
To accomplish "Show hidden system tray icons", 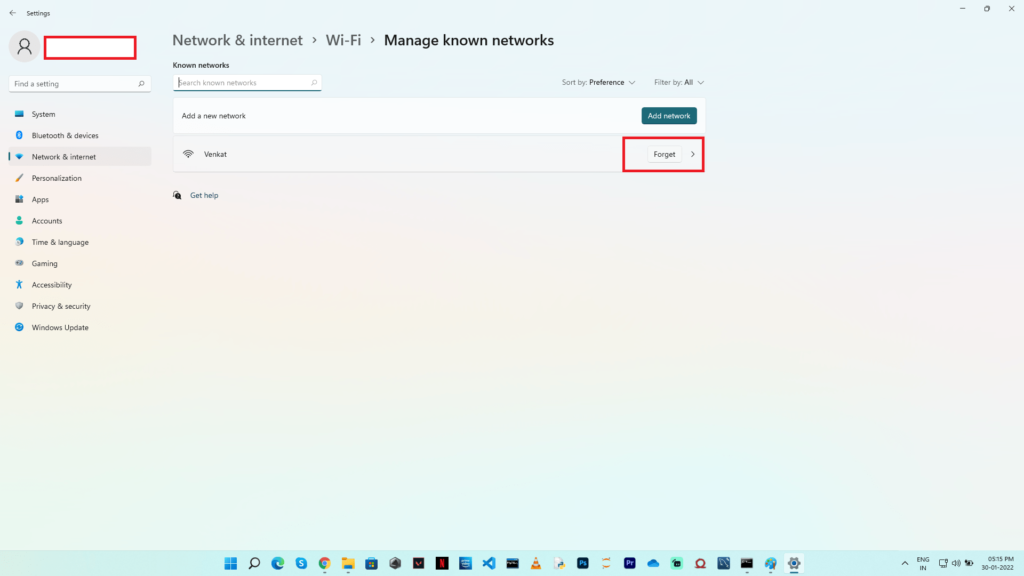I will (x=905, y=563).
